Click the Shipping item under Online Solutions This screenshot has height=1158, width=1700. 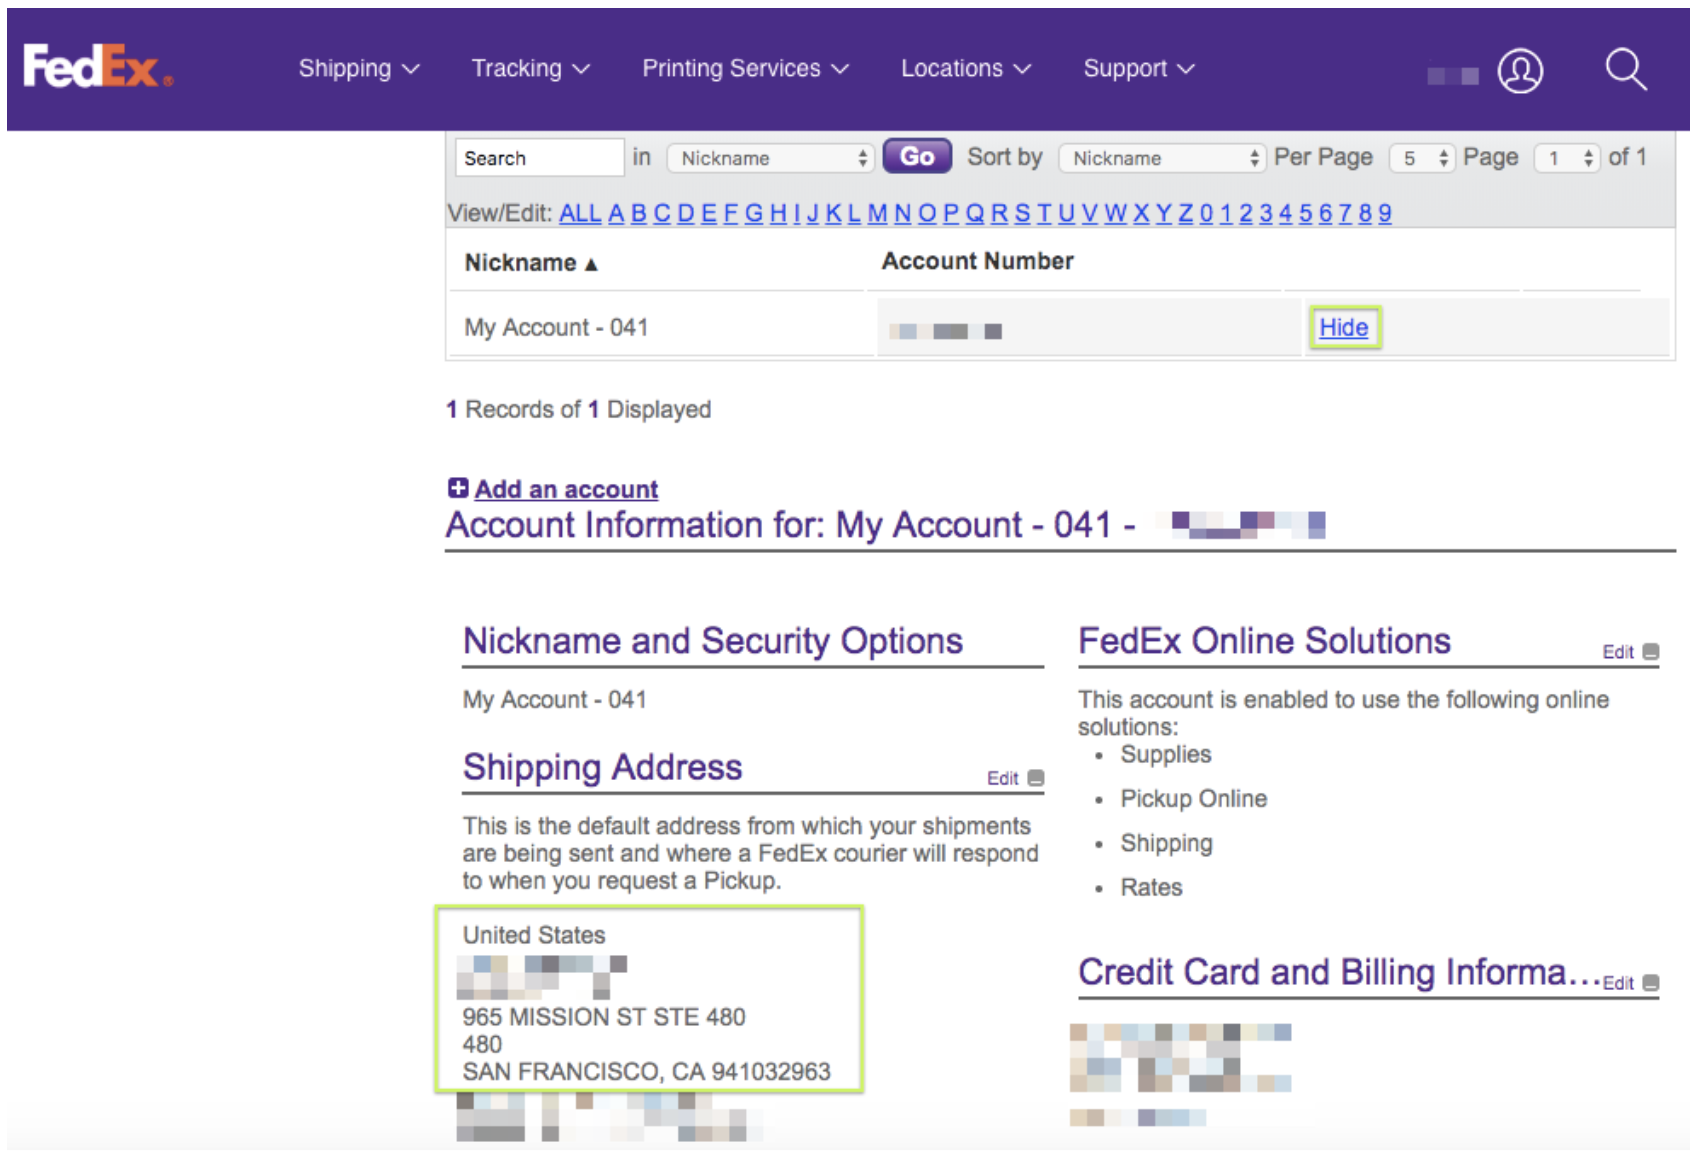coord(1166,843)
